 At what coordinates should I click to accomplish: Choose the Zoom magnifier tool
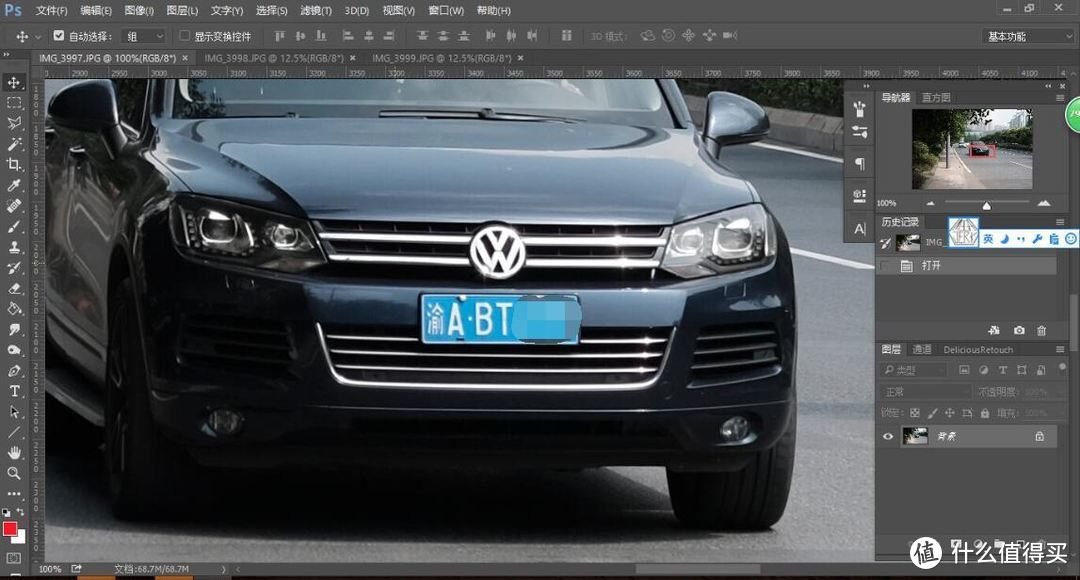pyautogui.click(x=14, y=473)
